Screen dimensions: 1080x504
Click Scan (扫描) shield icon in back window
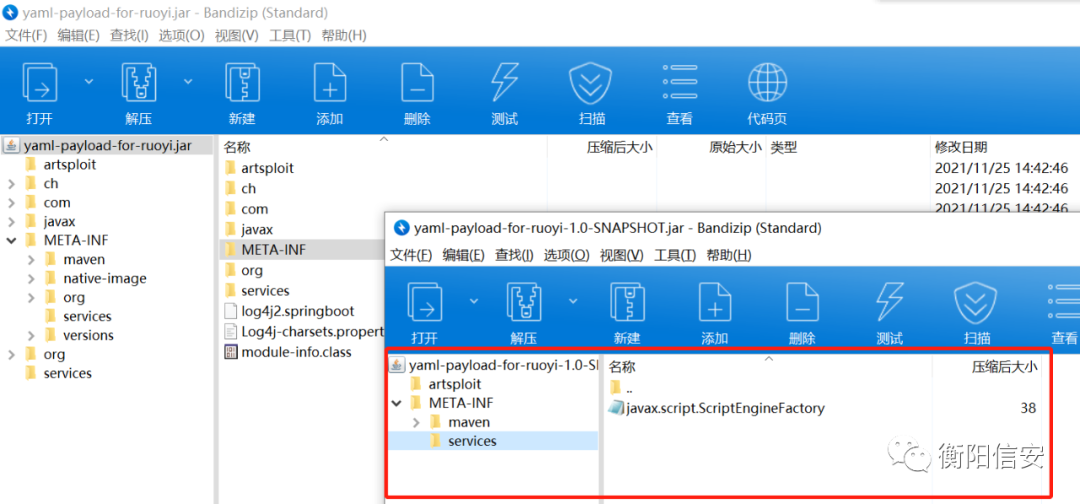pos(590,83)
